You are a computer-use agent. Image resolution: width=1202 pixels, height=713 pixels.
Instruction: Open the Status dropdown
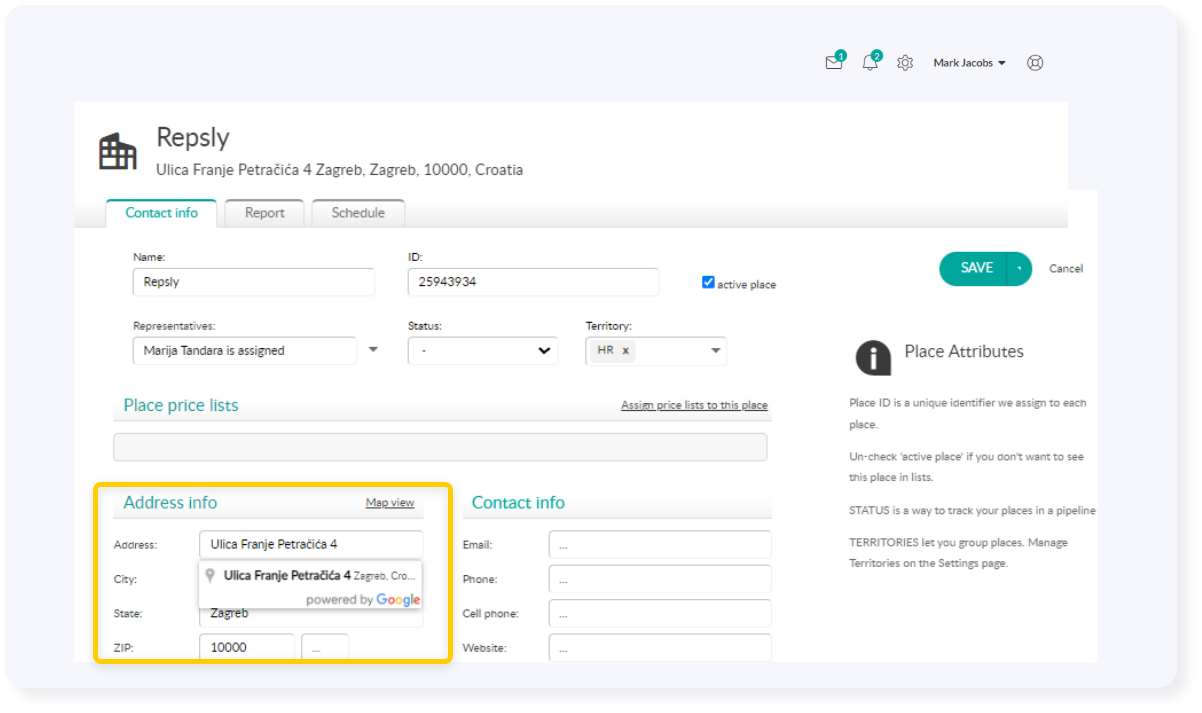click(x=484, y=351)
